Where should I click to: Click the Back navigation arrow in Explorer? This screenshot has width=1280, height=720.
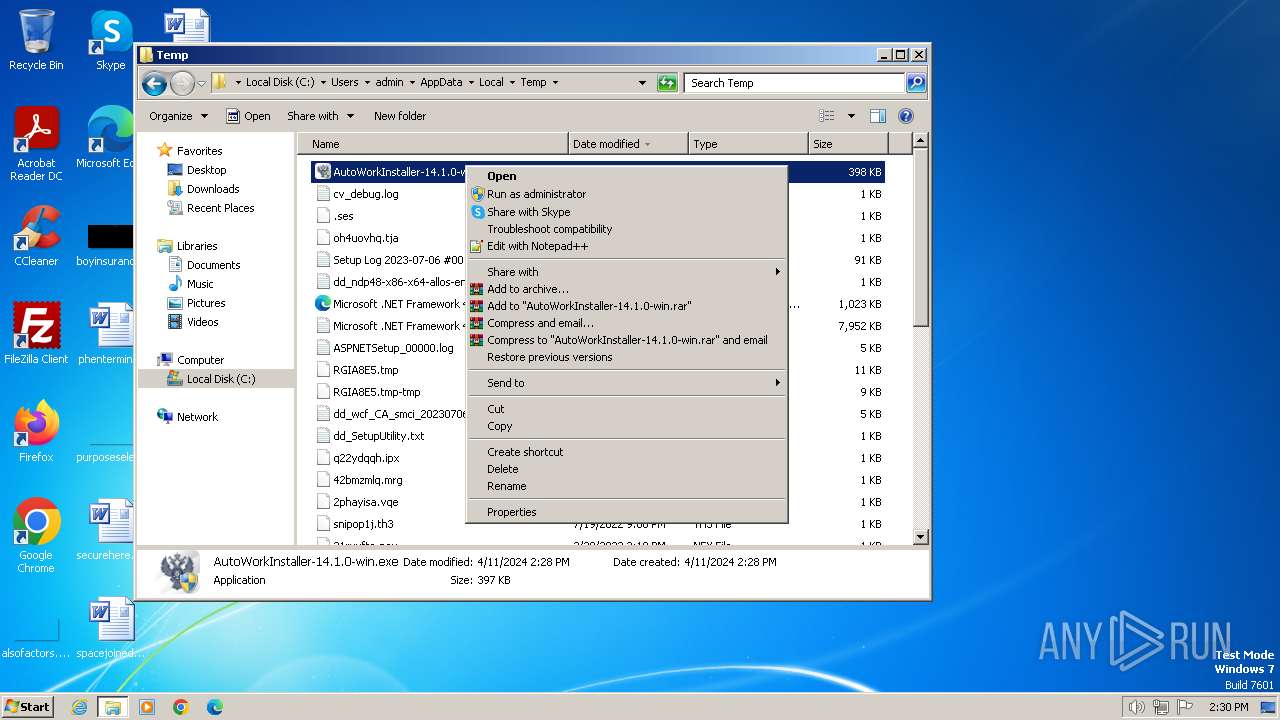pos(154,83)
